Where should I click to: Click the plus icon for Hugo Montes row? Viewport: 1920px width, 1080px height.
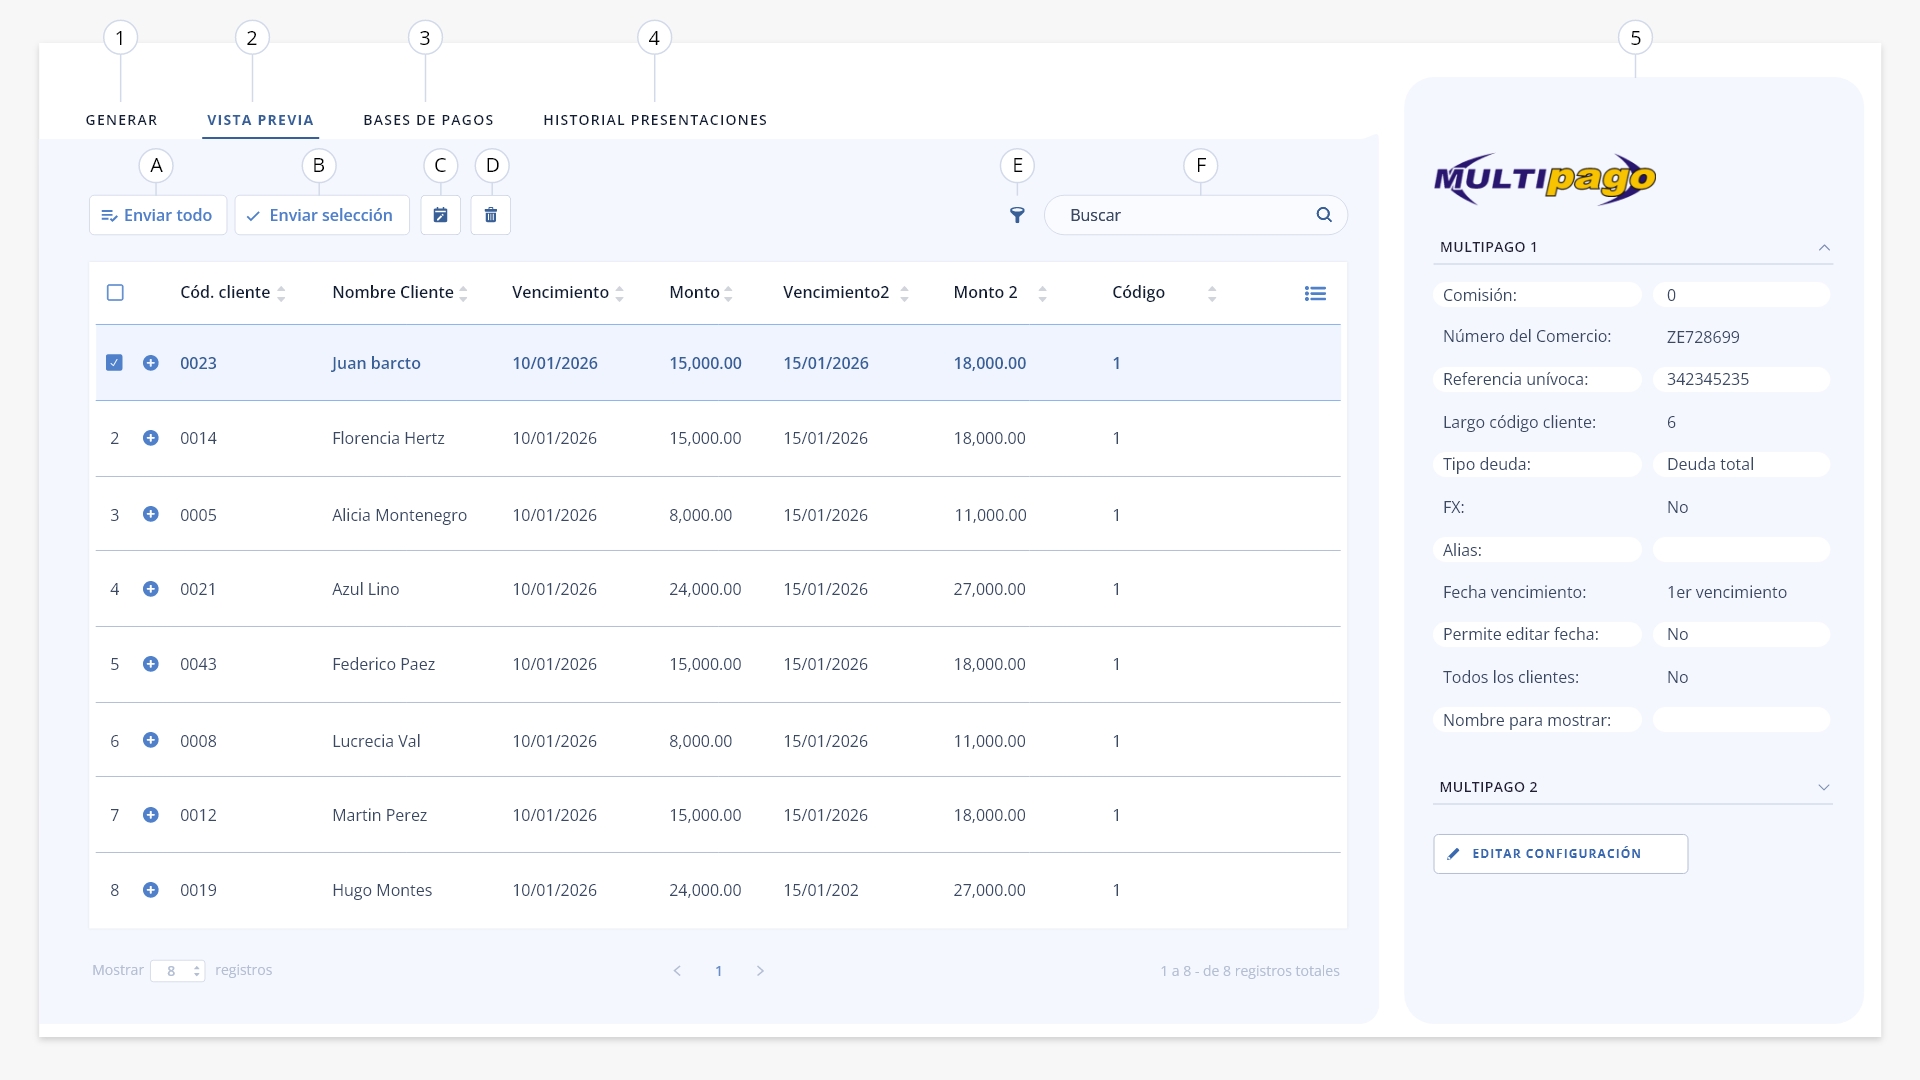click(151, 890)
